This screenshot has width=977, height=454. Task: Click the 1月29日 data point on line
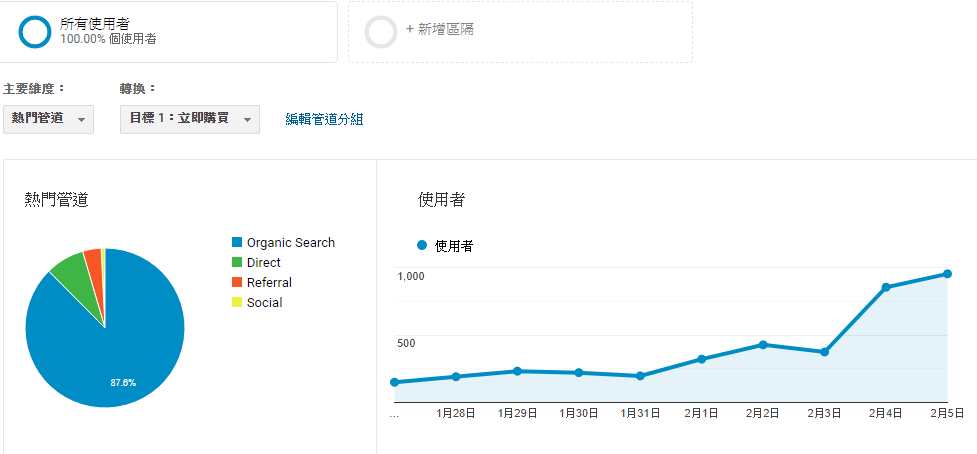(x=517, y=371)
